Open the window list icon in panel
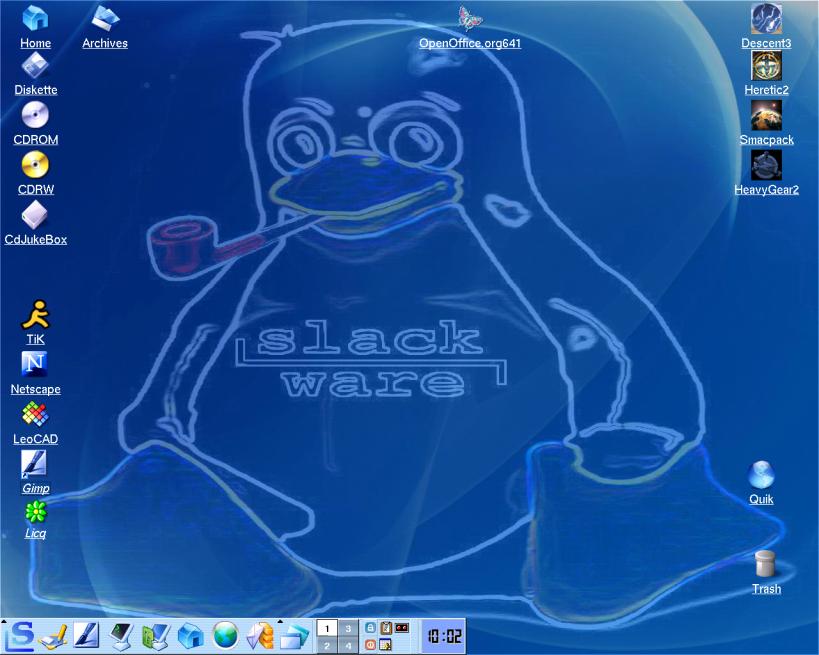This screenshot has width=819, height=655. (x=295, y=637)
